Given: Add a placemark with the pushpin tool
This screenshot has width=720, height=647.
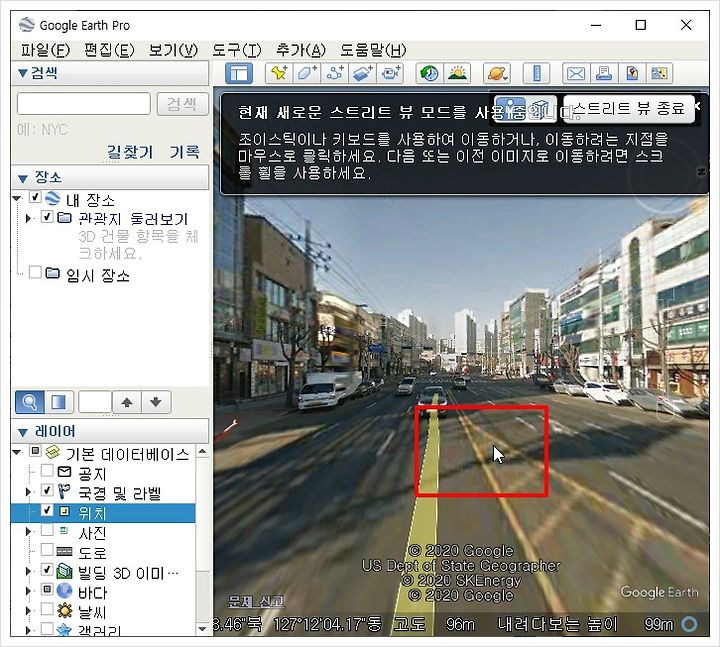Looking at the screenshot, I should pos(279,73).
